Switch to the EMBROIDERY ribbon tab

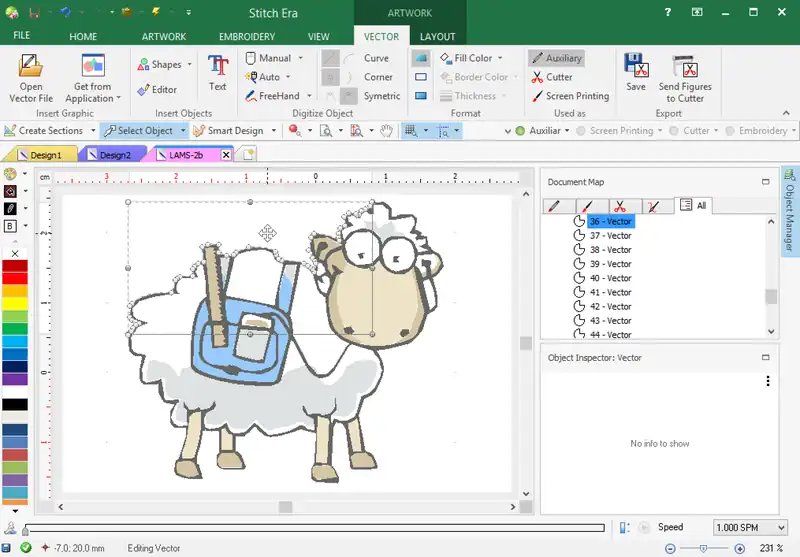(x=247, y=37)
